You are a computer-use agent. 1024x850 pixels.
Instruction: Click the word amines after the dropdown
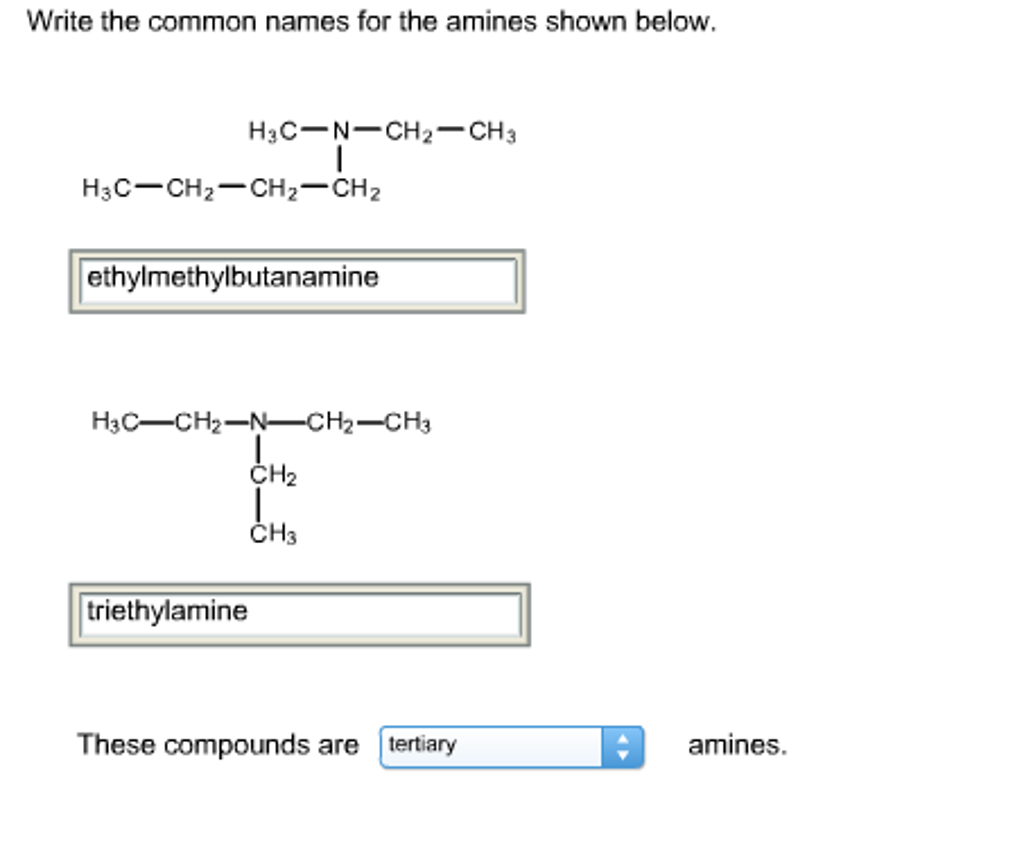tap(735, 745)
